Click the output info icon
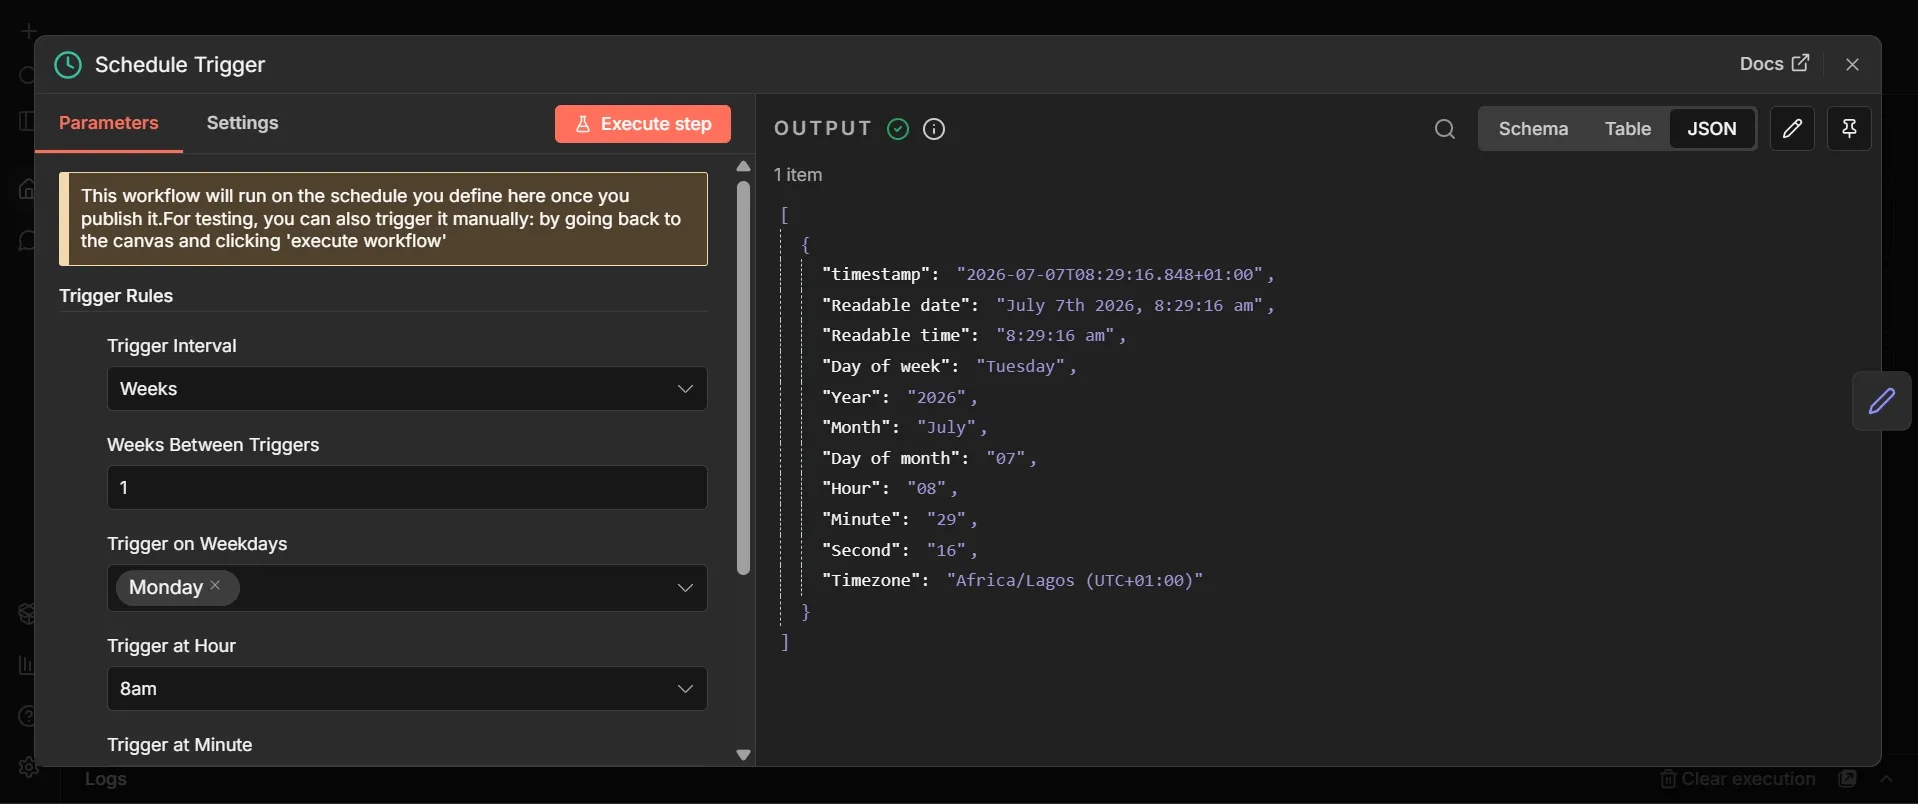Image resolution: width=1918 pixels, height=804 pixels. tap(934, 129)
